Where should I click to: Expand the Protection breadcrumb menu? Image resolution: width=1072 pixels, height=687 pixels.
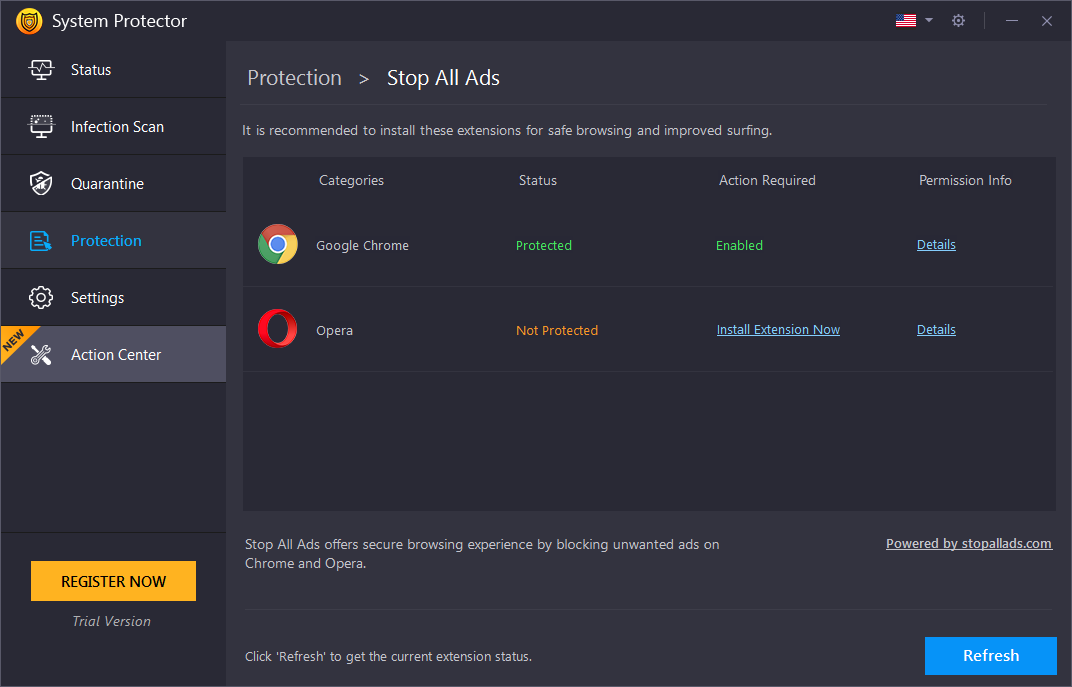point(294,77)
